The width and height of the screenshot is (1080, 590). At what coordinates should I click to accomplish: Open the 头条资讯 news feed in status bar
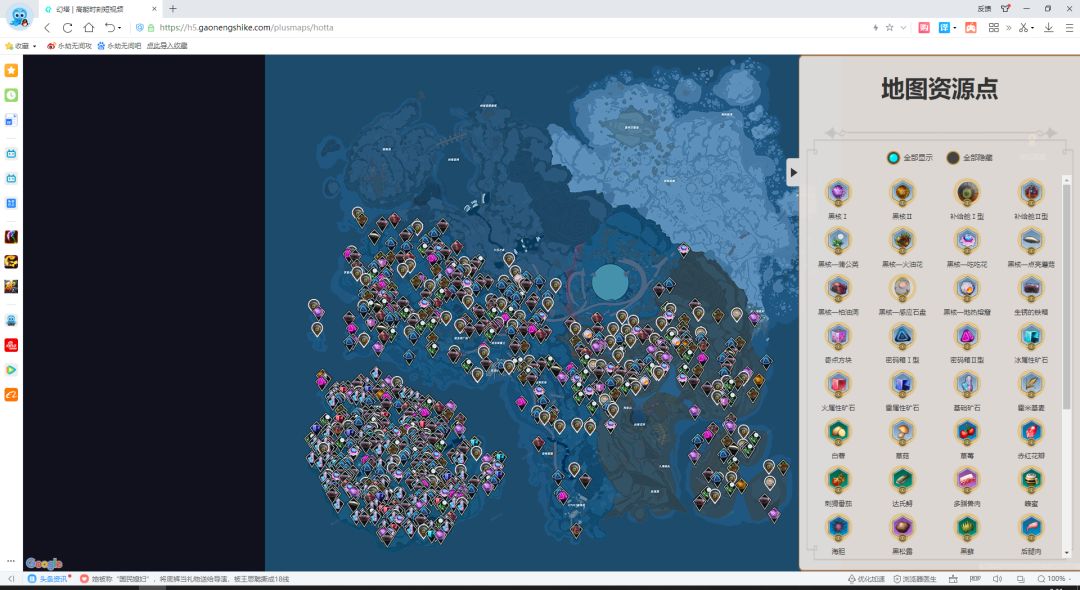pos(50,579)
